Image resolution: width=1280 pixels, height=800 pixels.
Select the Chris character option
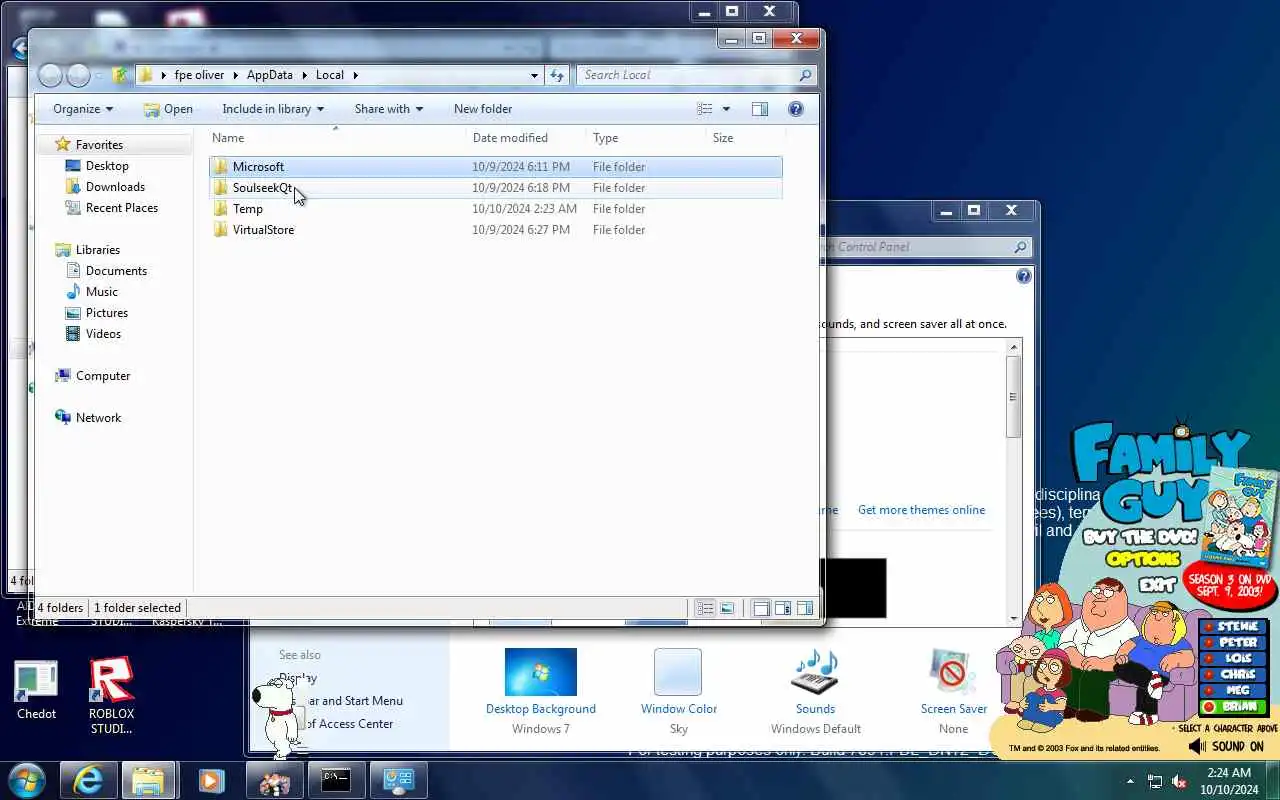click(1233, 675)
